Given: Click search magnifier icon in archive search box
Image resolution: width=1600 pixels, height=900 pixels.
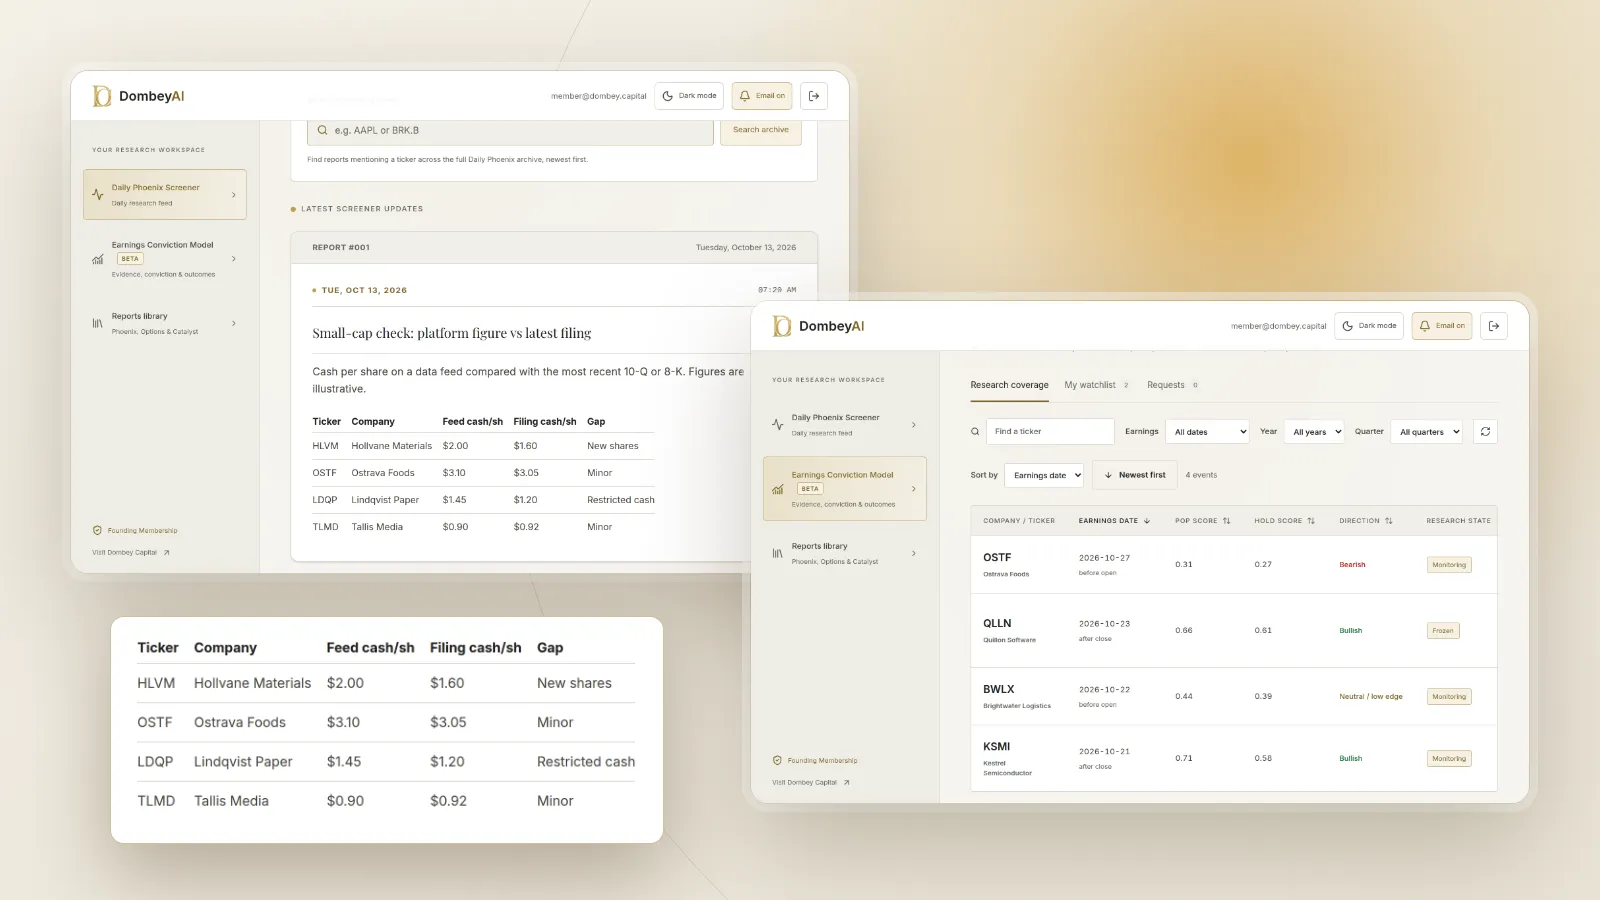Looking at the screenshot, I should click(322, 130).
